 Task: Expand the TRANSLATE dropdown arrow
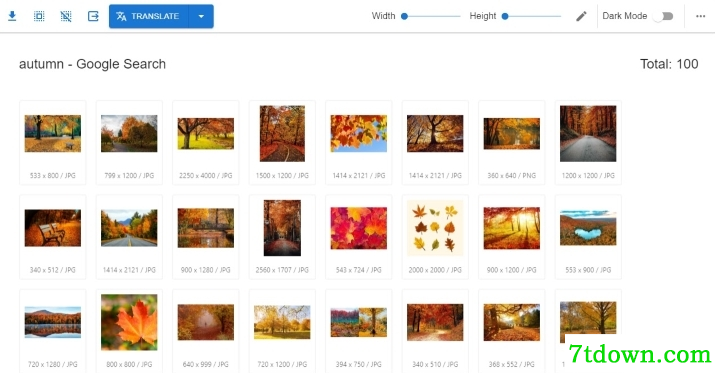click(x=201, y=16)
